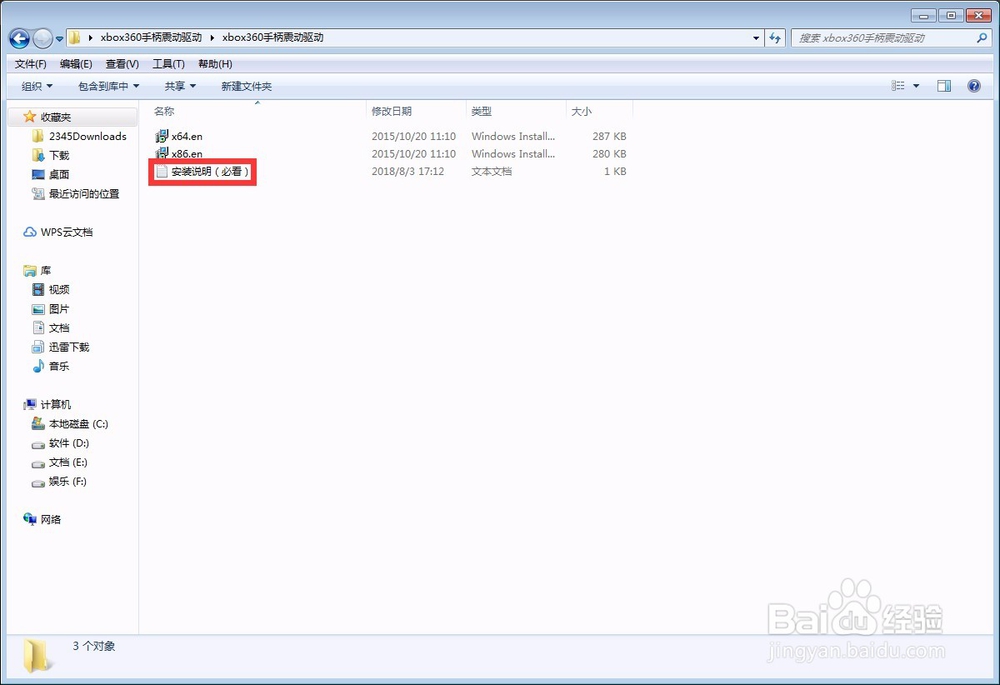Open the 迅雷下载 library
The image size is (1000, 685).
61,347
